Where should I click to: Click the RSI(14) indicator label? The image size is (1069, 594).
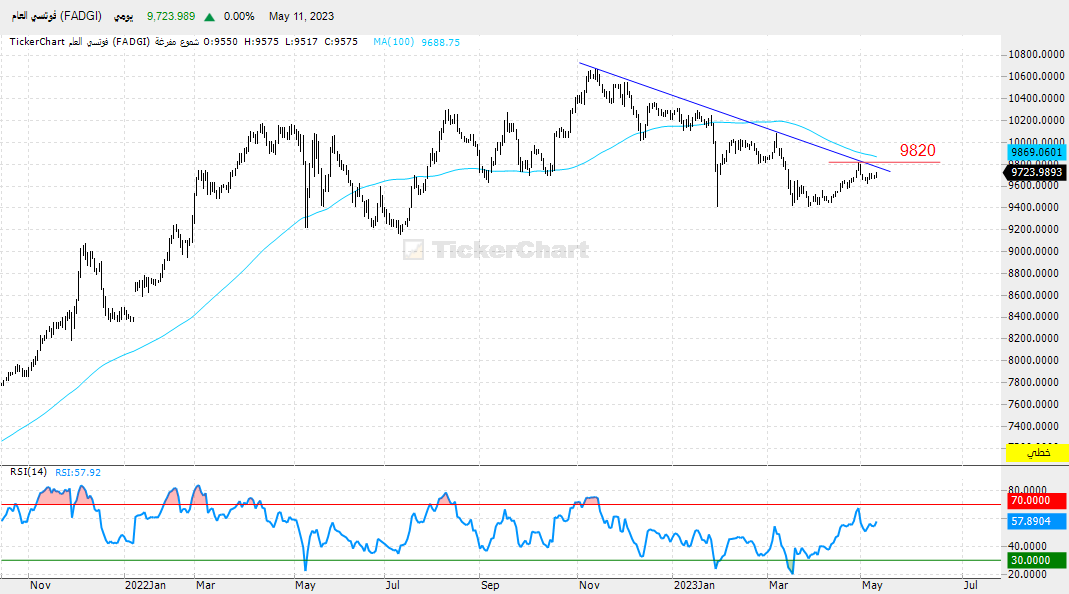[x=28, y=471]
